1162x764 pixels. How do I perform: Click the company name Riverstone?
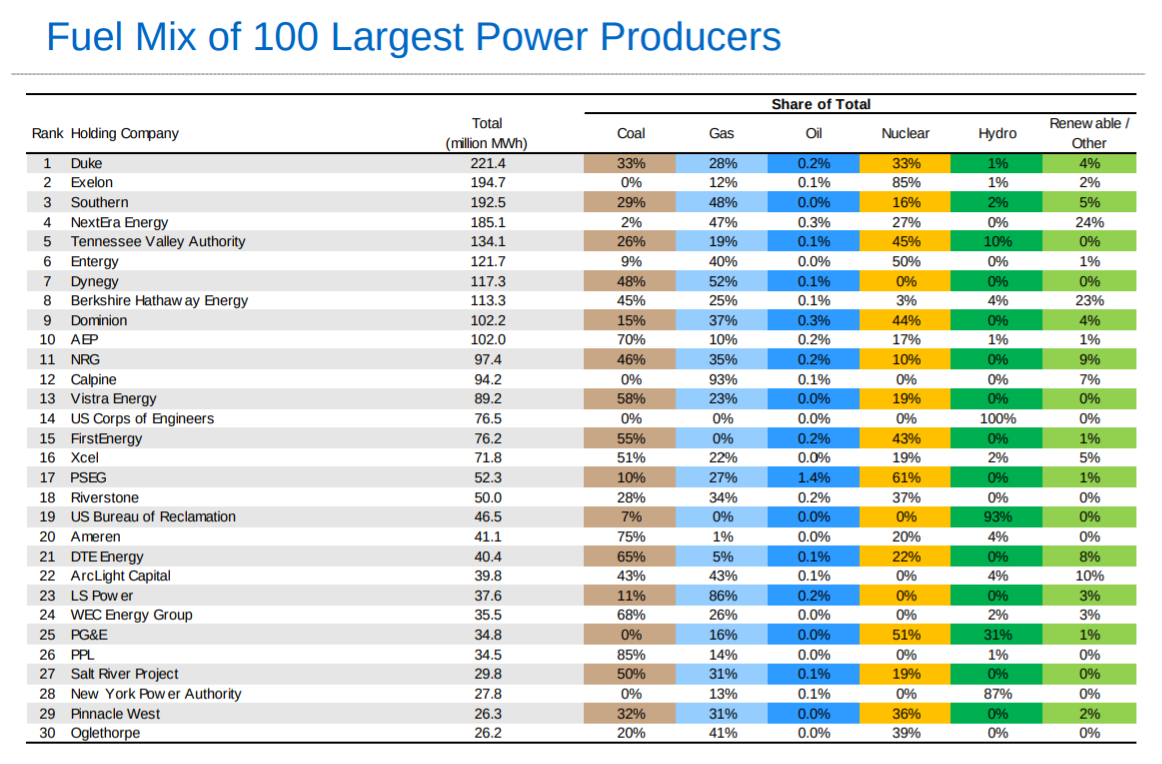(x=104, y=498)
